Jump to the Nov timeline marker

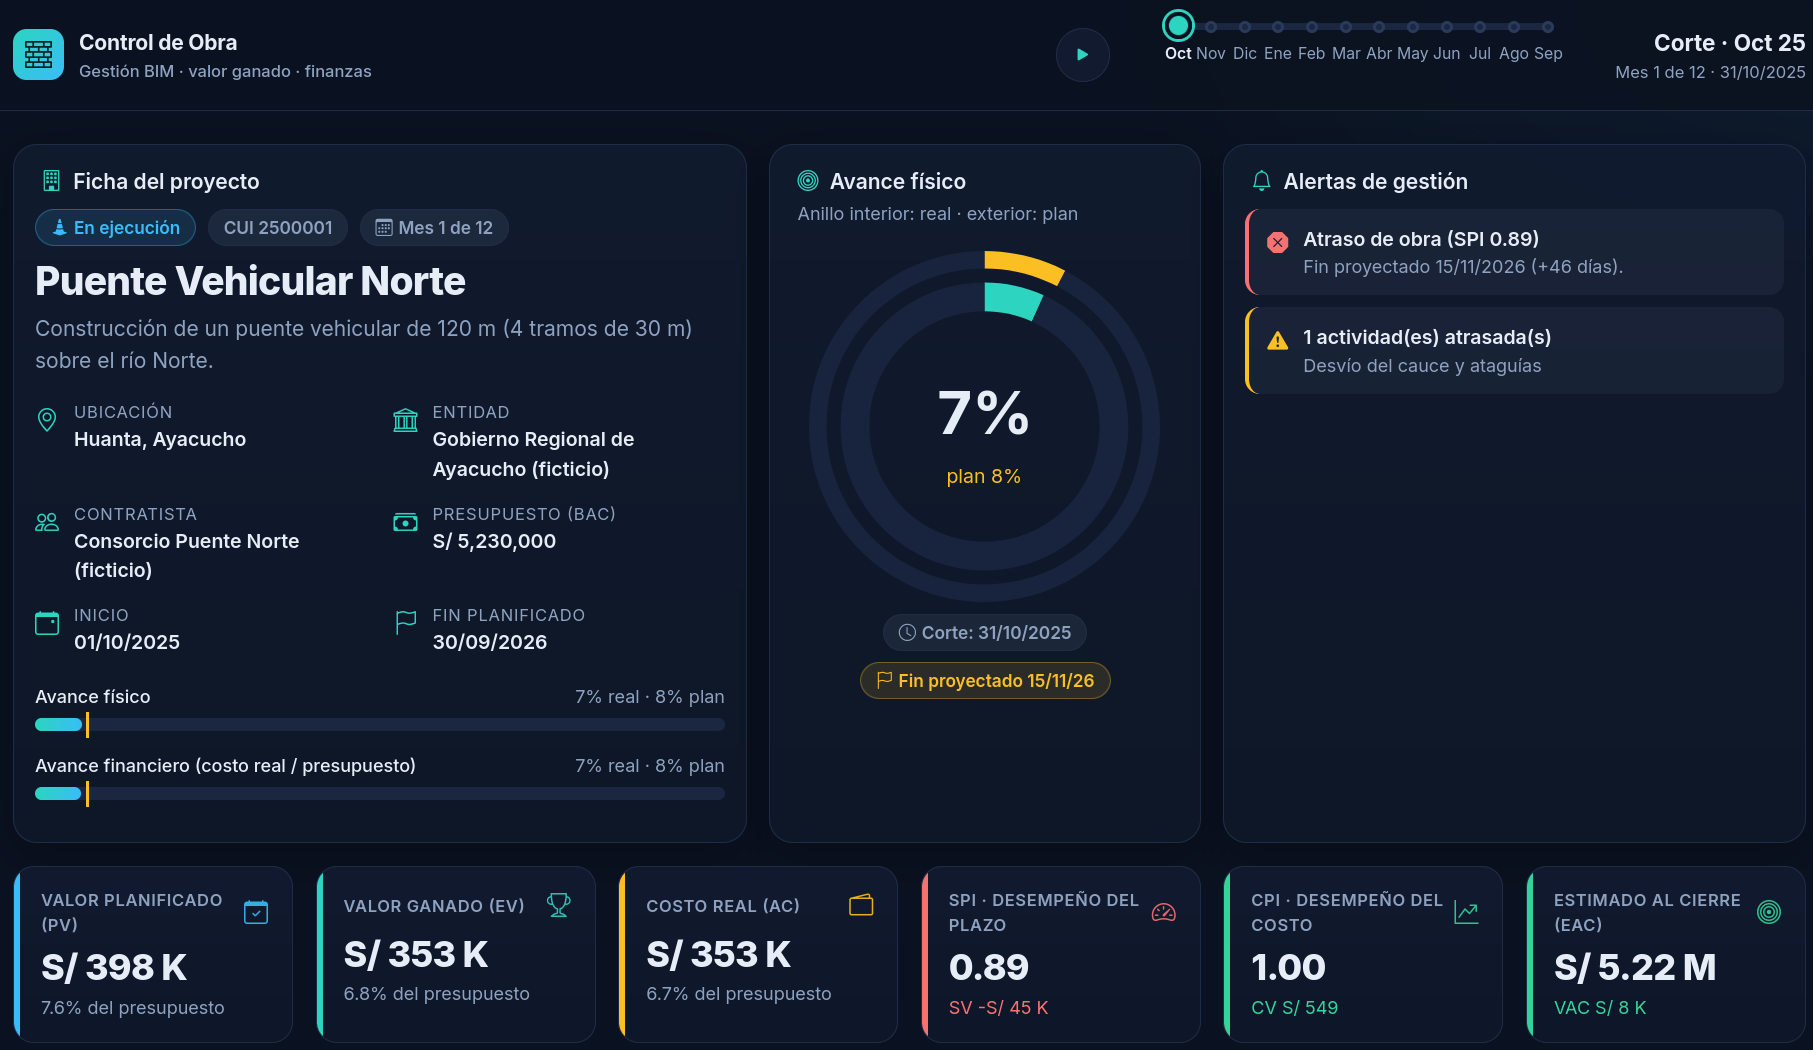tap(1211, 27)
